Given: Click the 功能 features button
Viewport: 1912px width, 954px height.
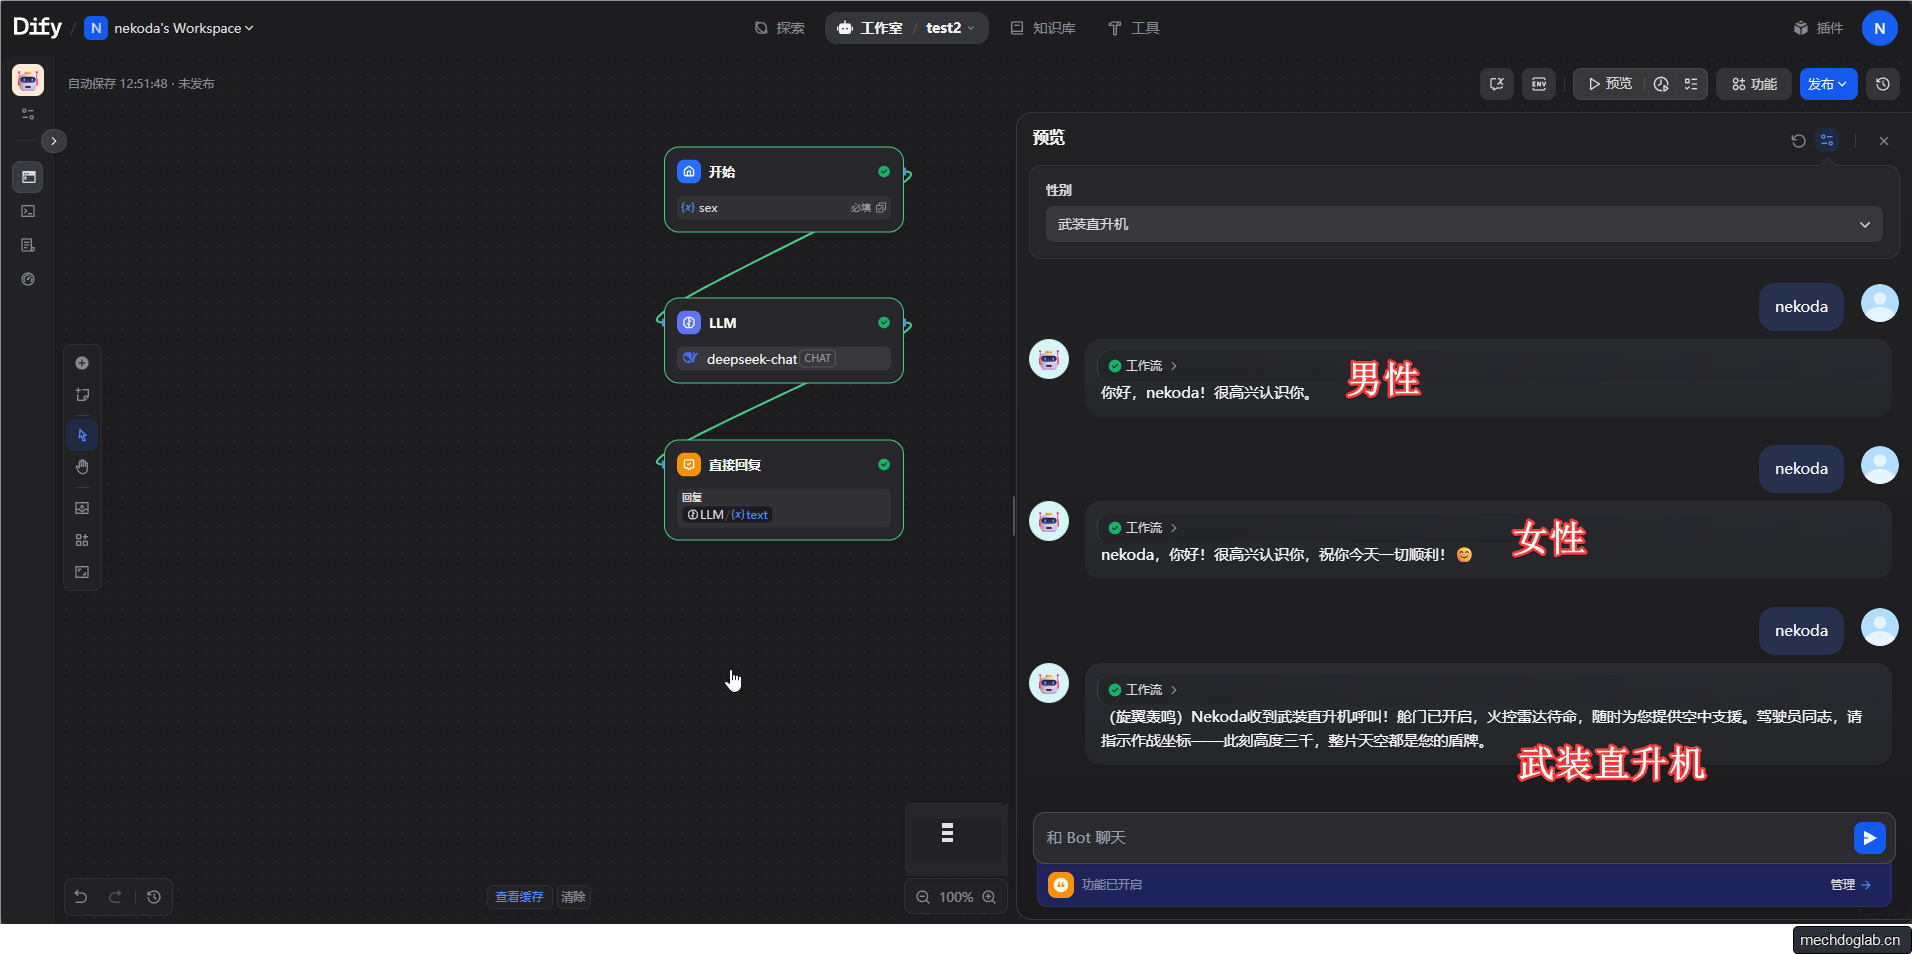Looking at the screenshot, I should pyautogui.click(x=1754, y=84).
